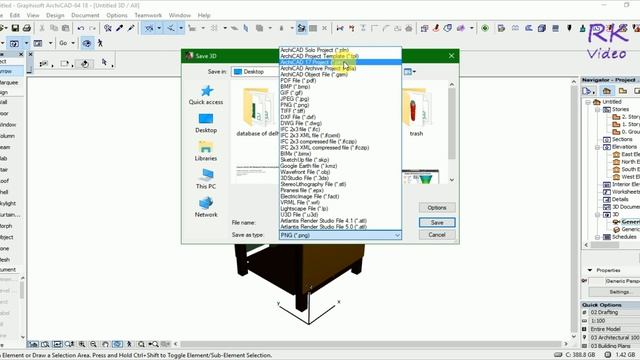
Task: Open the Help menu
Action: coord(204,15)
